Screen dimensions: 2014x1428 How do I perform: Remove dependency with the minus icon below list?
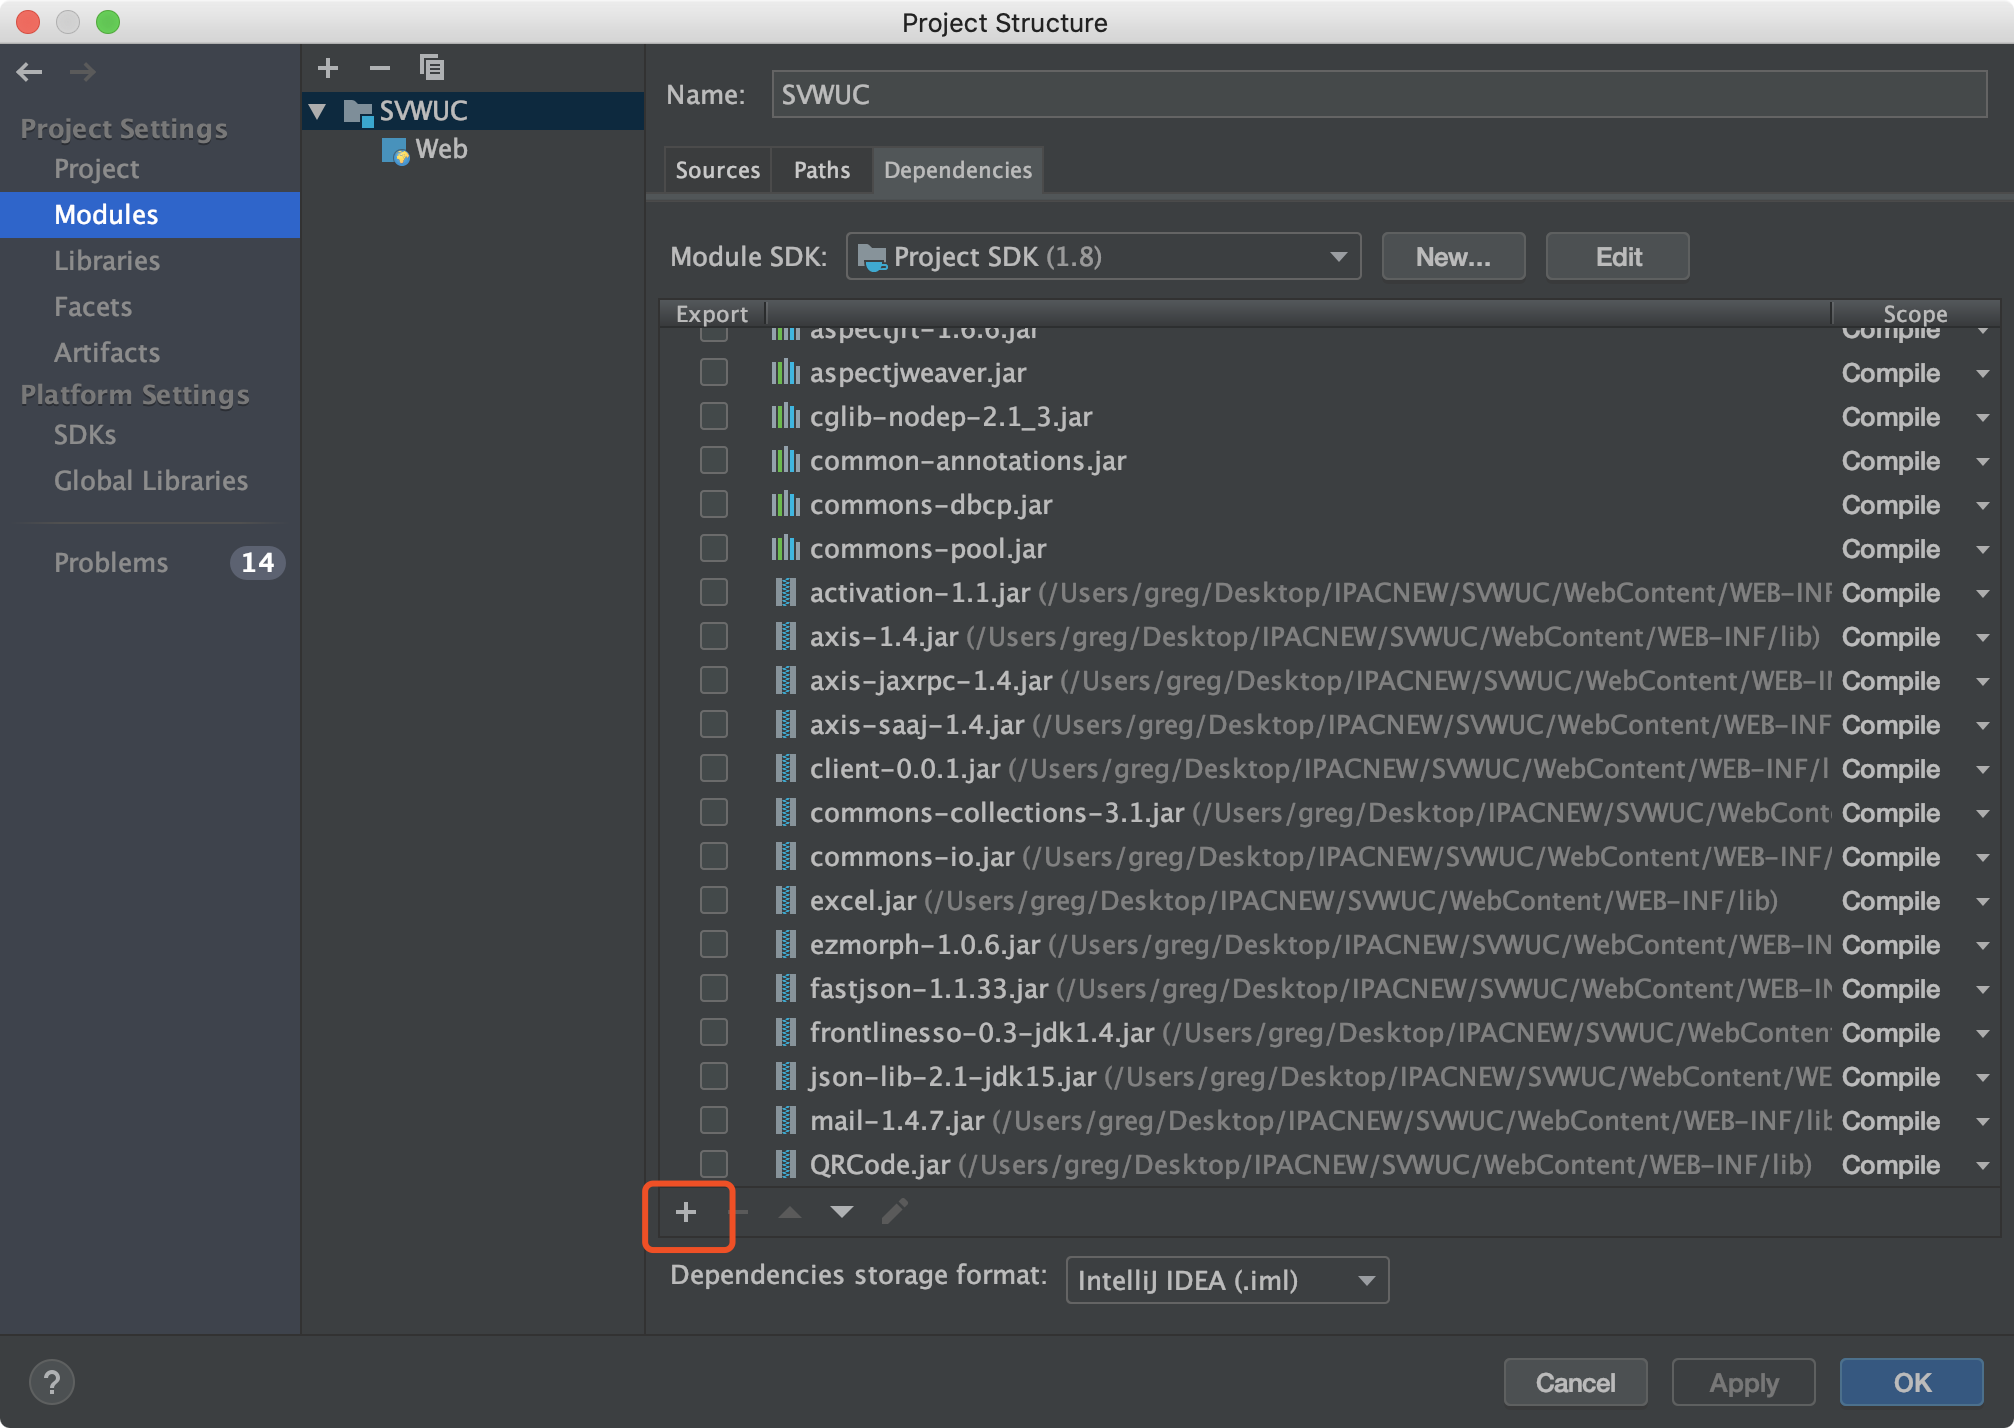tap(740, 1213)
